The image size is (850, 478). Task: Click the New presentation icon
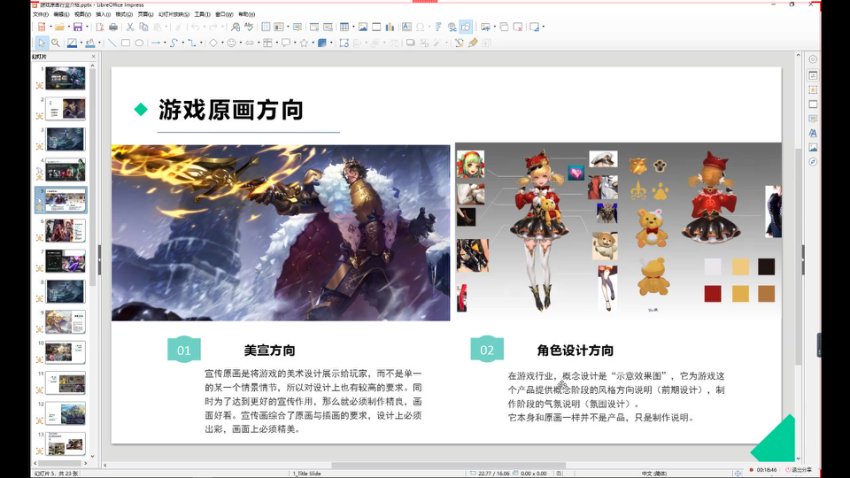(x=42, y=27)
